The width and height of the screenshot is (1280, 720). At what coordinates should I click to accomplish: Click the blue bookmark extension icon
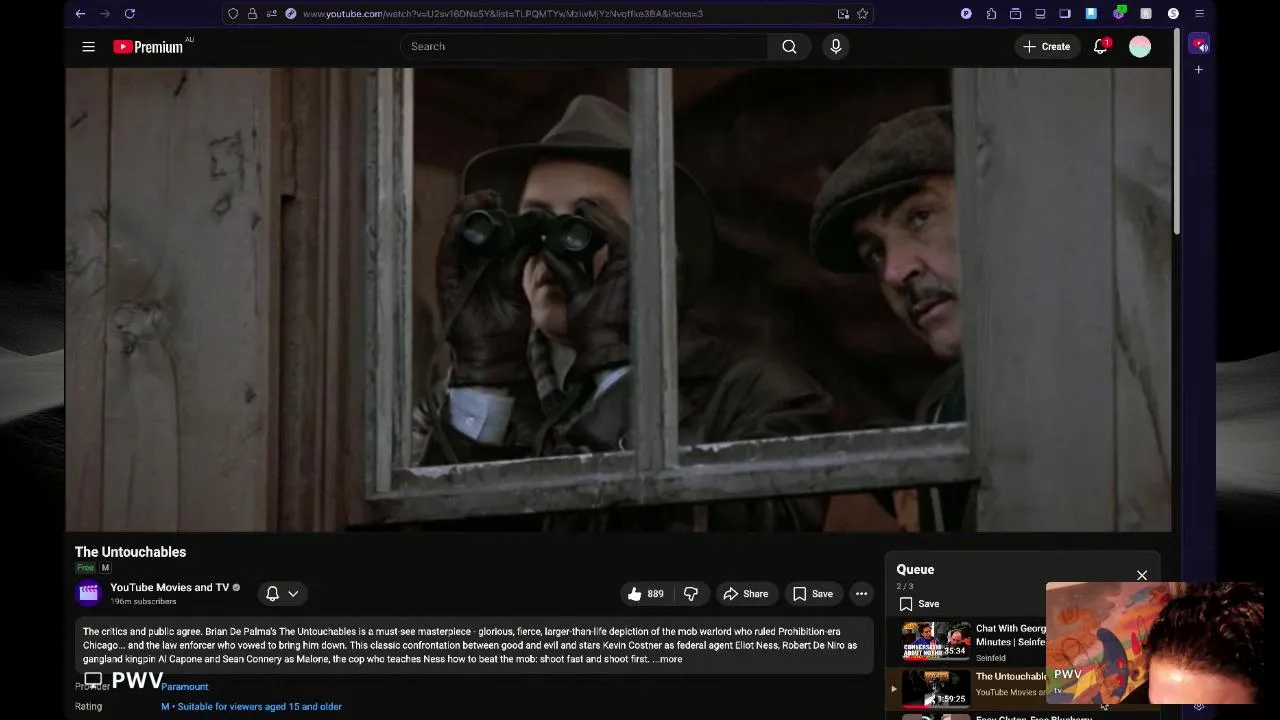pos(1091,14)
